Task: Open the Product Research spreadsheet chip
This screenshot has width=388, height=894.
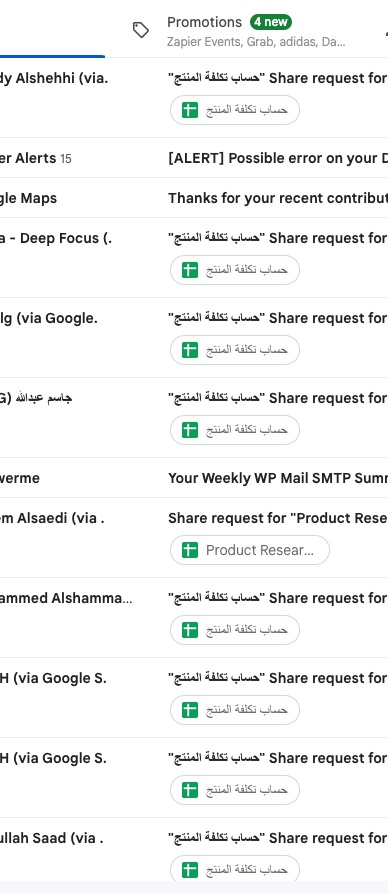Action: coord(250,550)
